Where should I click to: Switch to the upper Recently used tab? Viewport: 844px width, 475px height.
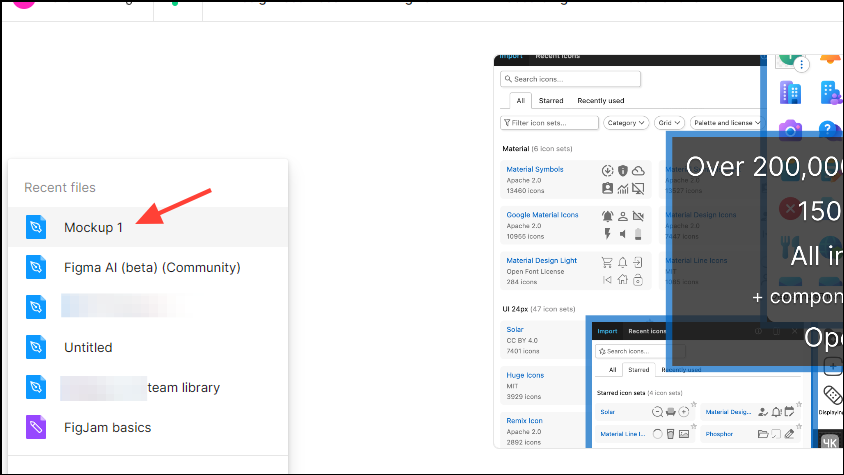pos(601,101)
